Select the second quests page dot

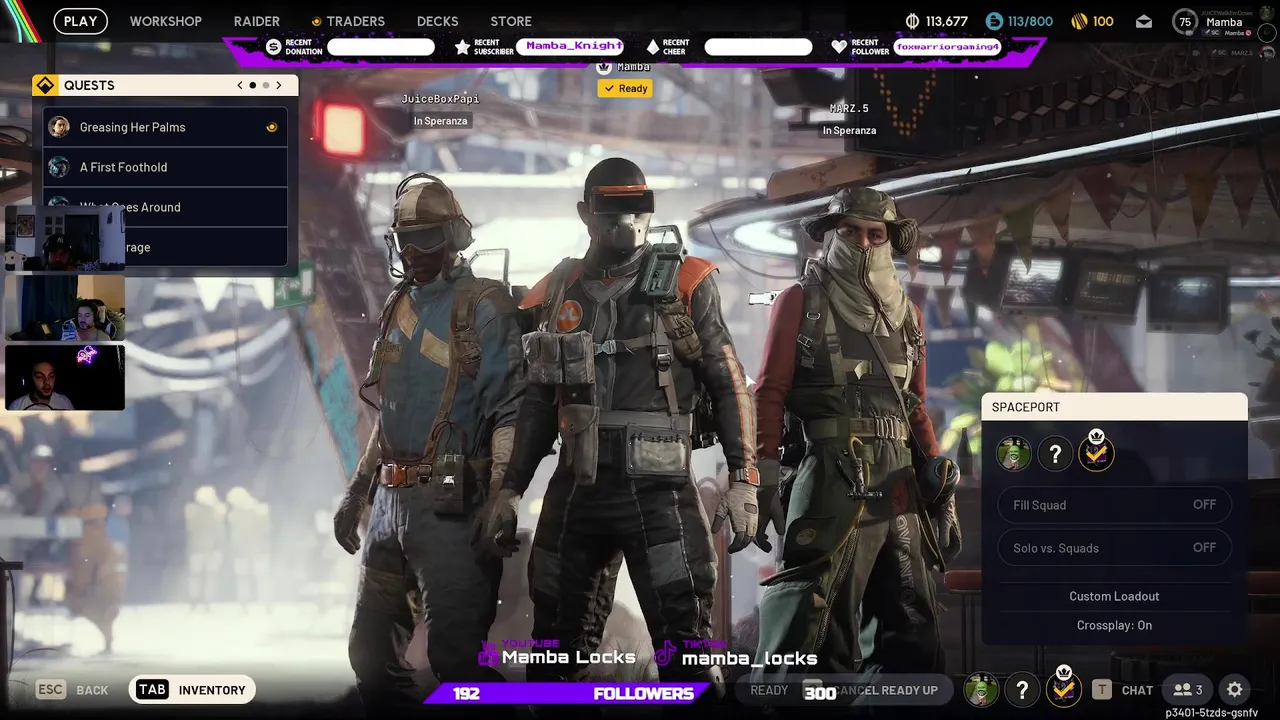tap(265, 85)
